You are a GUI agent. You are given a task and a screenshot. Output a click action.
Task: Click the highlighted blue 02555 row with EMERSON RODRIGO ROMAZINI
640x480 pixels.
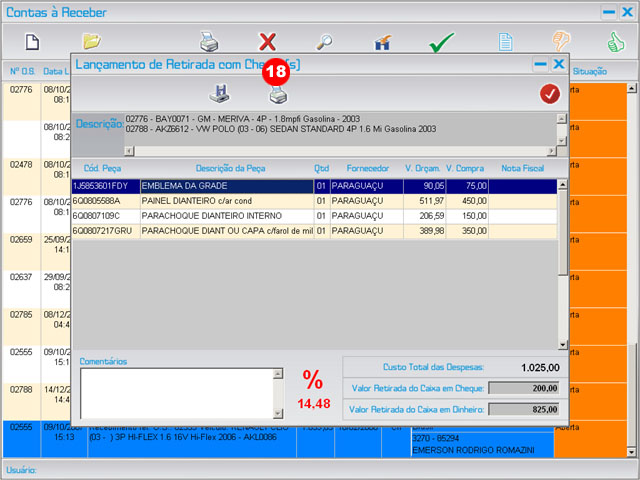pos(314,440)
